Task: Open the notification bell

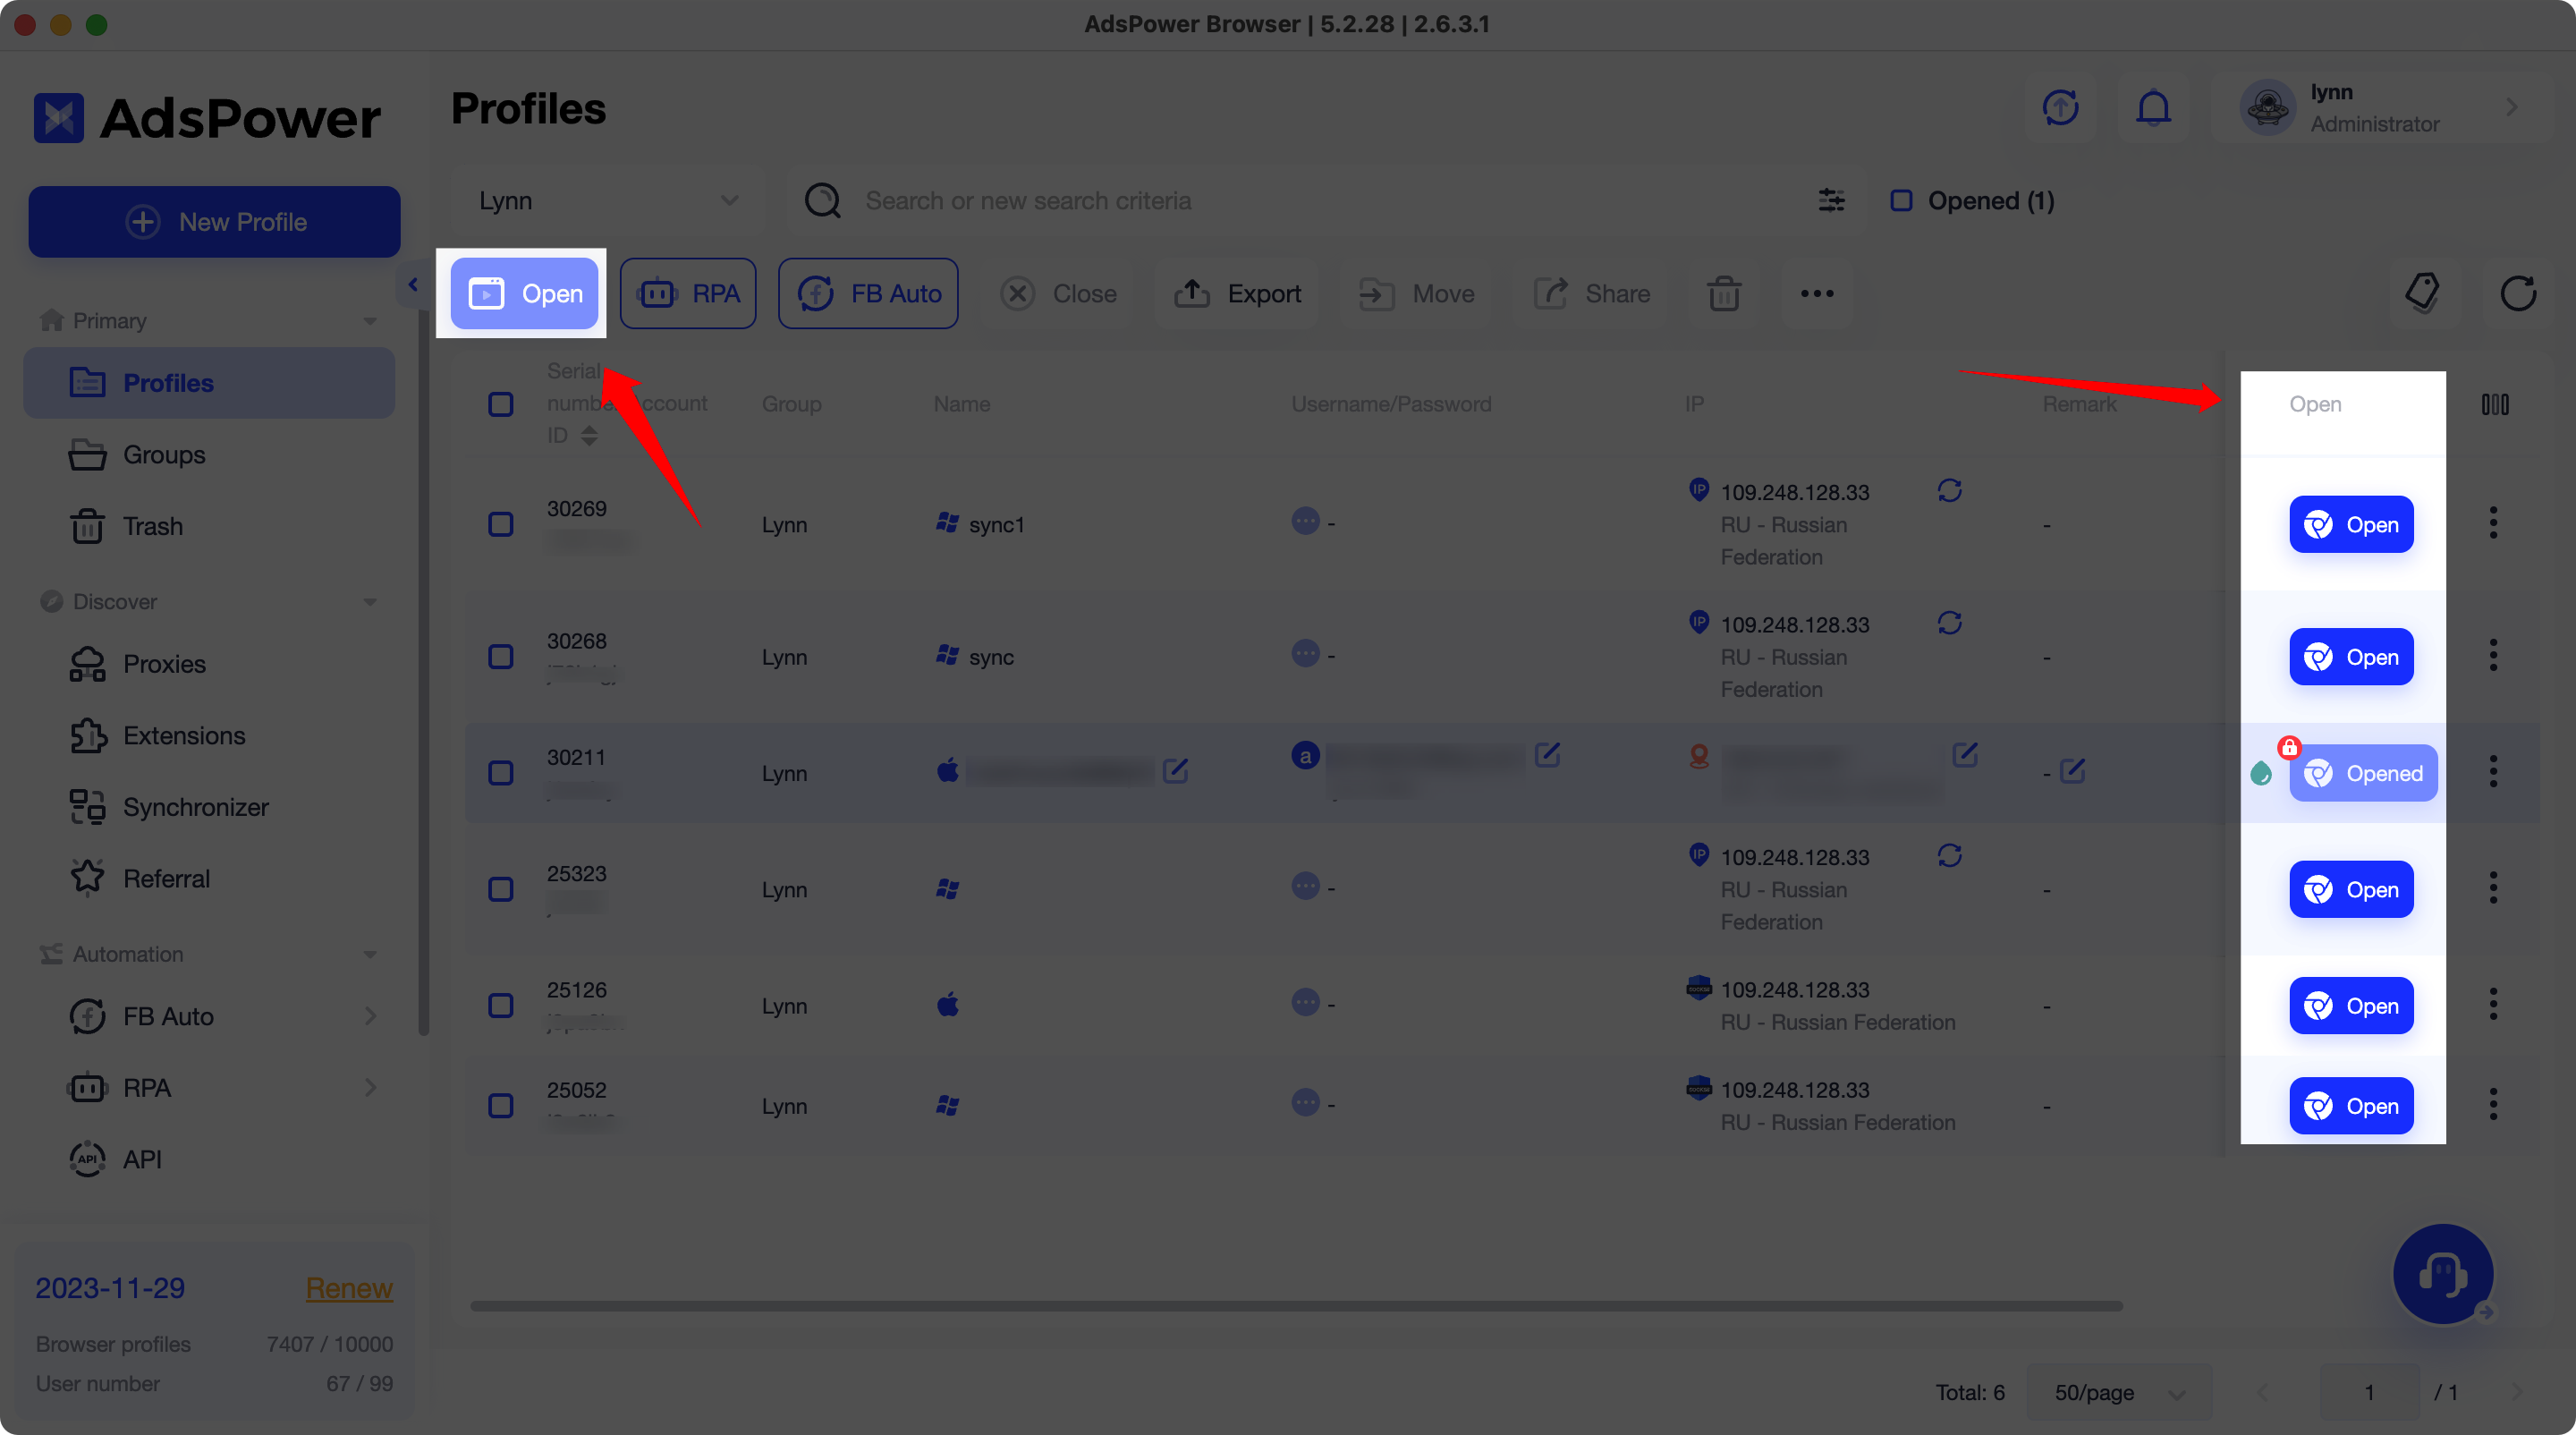Action: coord(2154,108)
